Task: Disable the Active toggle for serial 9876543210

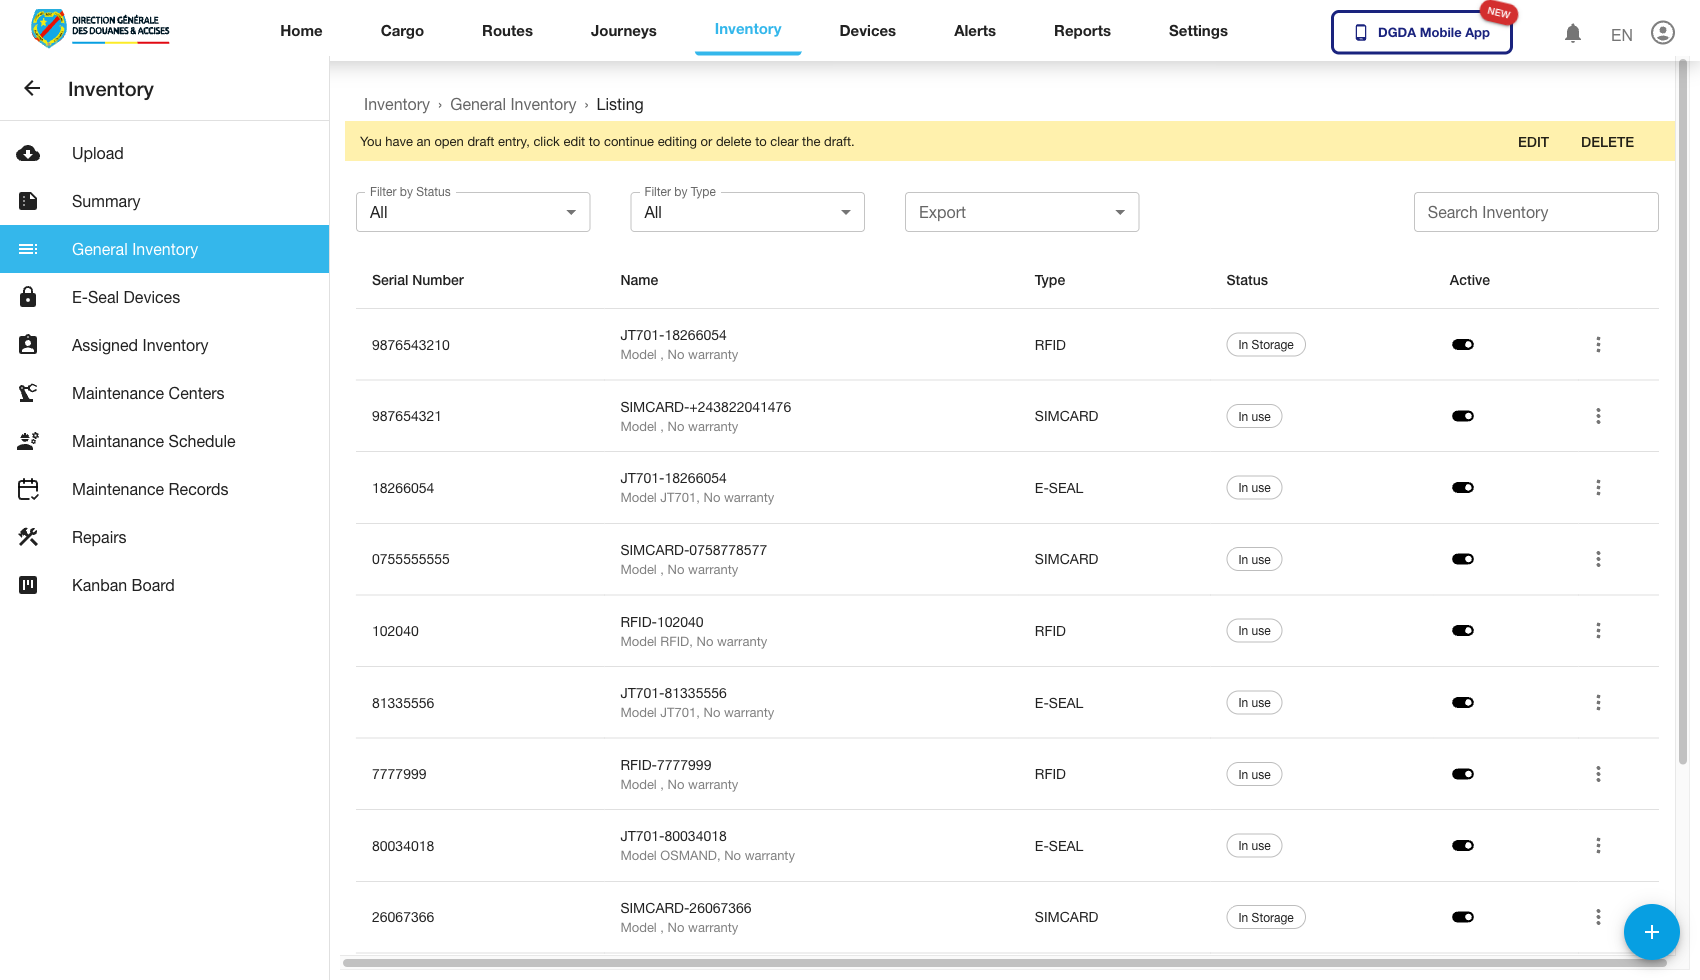Action: pyautogui.click(x=1463, y=344)
